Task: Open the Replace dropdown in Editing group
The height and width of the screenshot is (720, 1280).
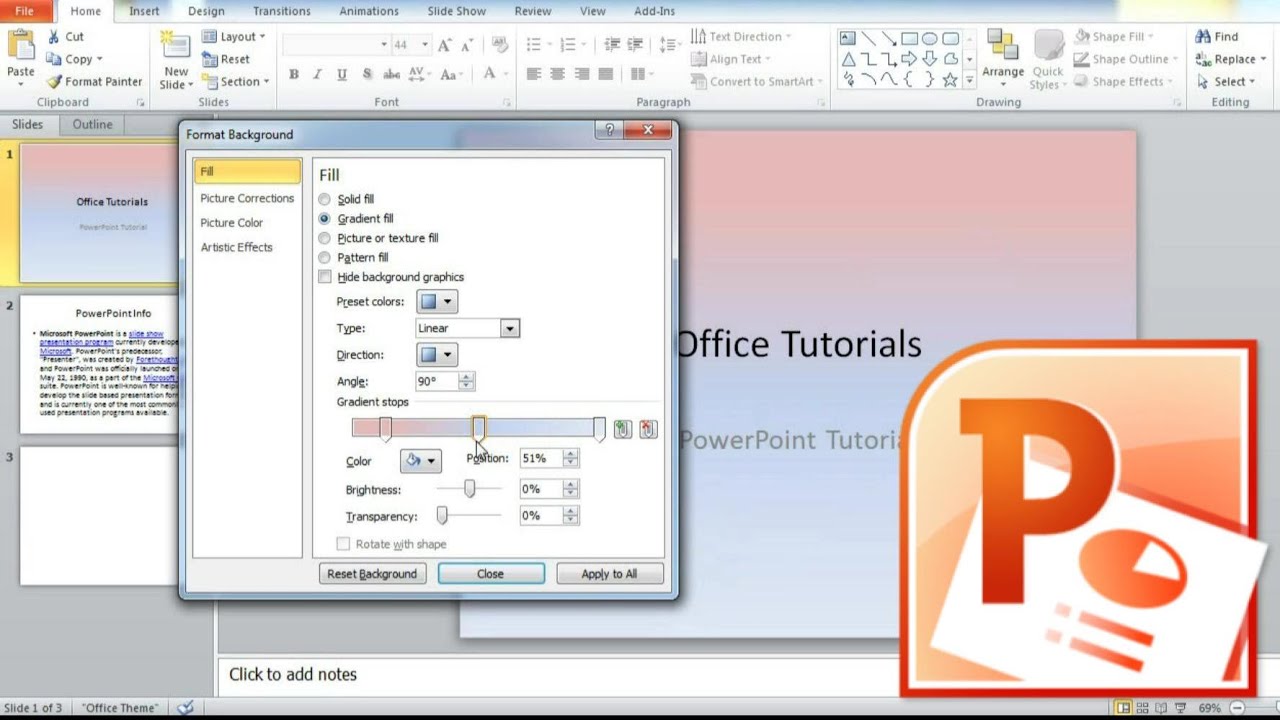Action: [1231, 59]
